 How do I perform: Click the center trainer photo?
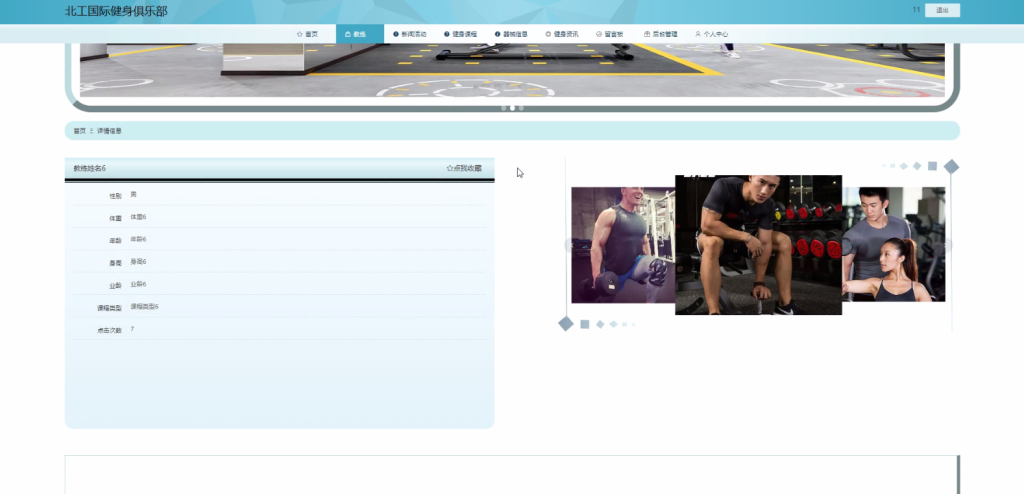(758, 244)
